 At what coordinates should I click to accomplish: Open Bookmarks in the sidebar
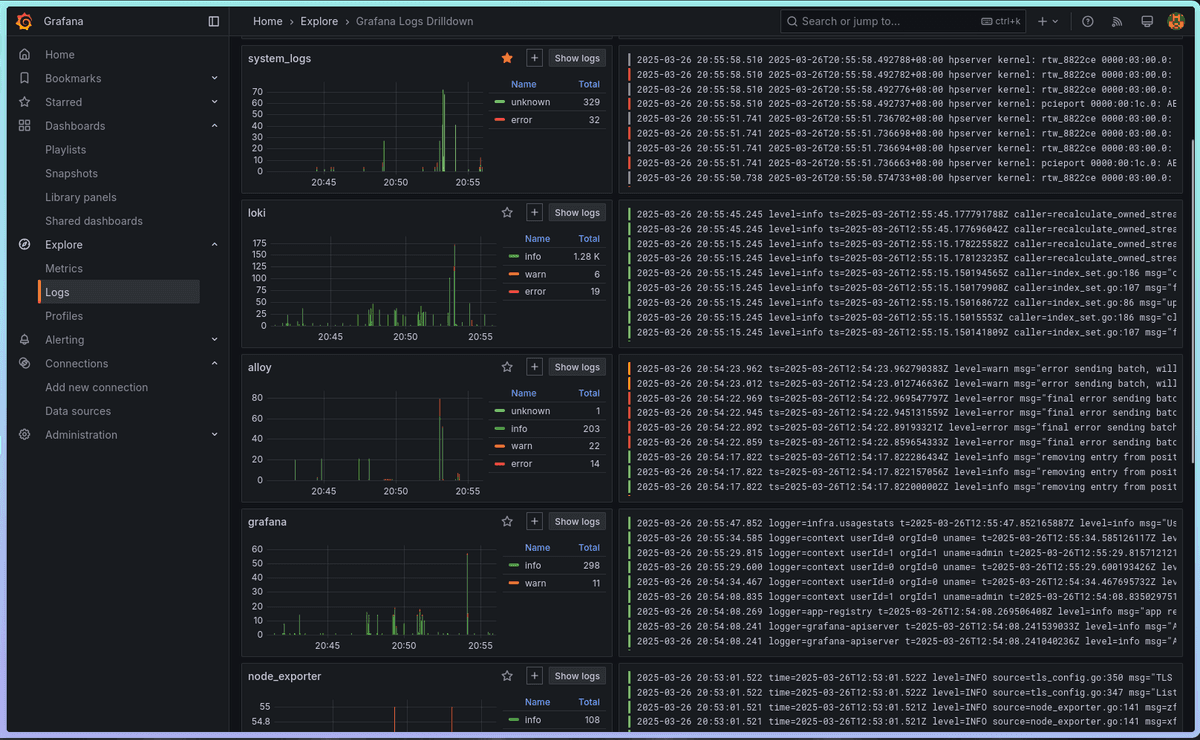pos(73,78)
